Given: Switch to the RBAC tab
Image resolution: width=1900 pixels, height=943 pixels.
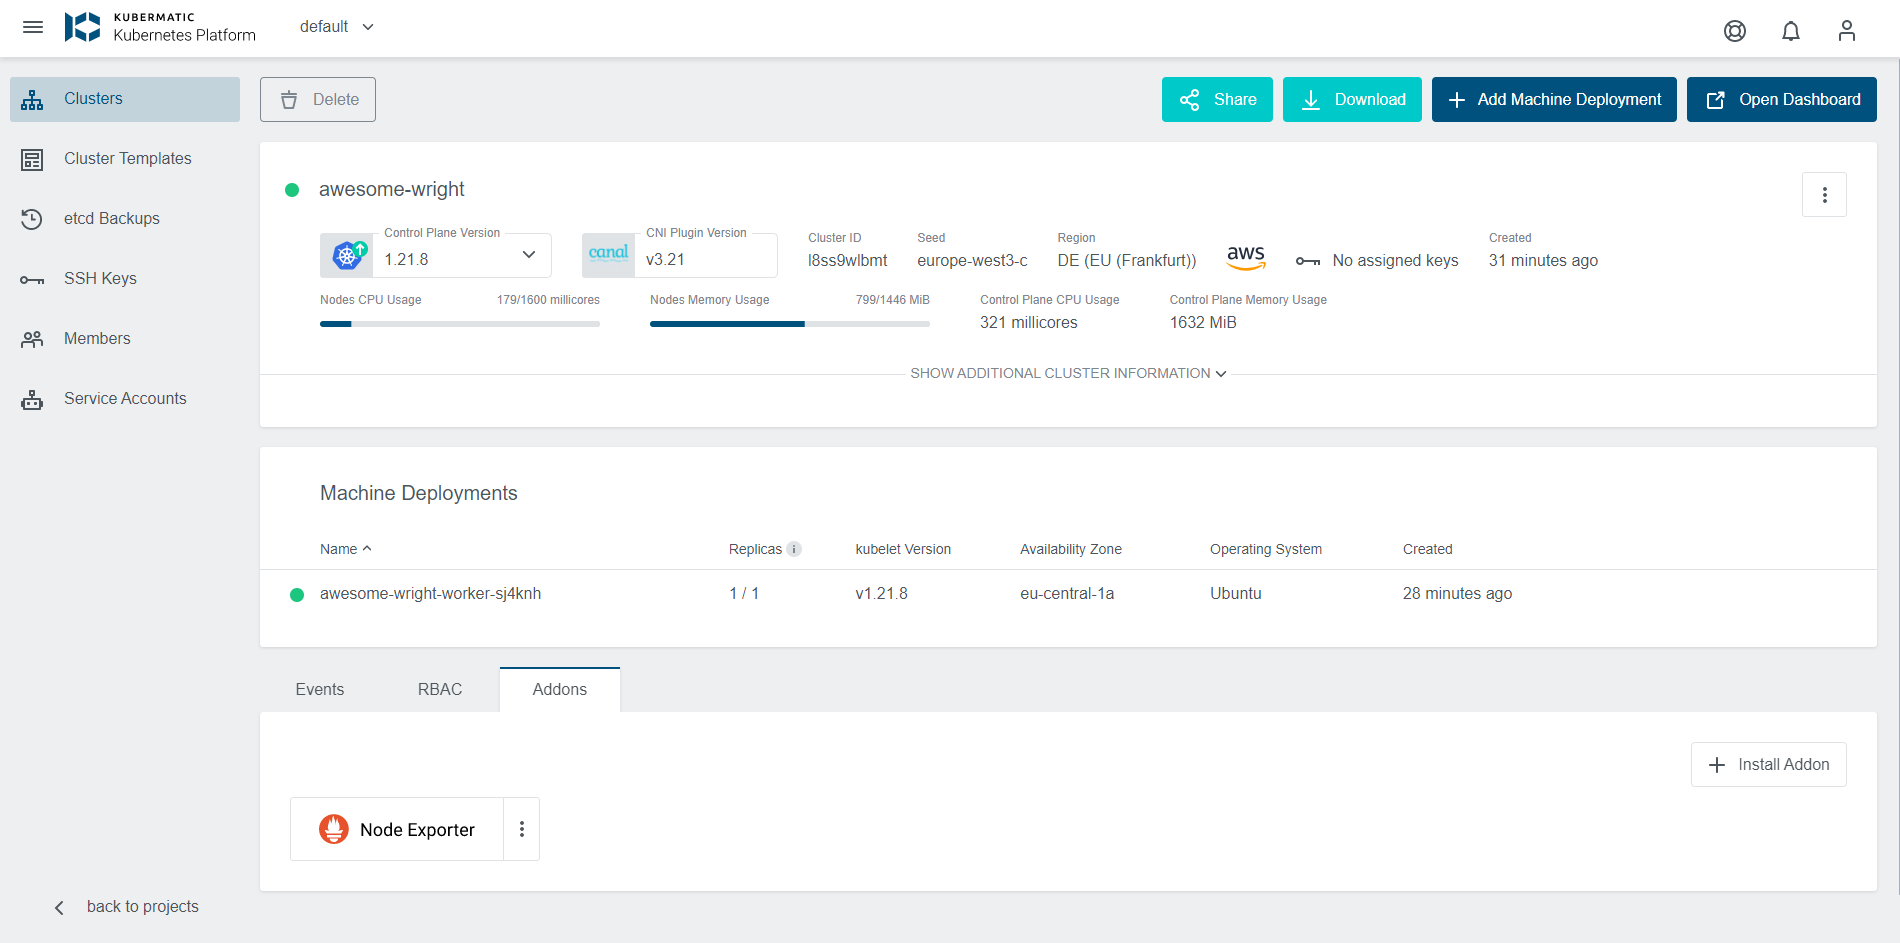Looking at the screenshot, I should tap(440, 689).
